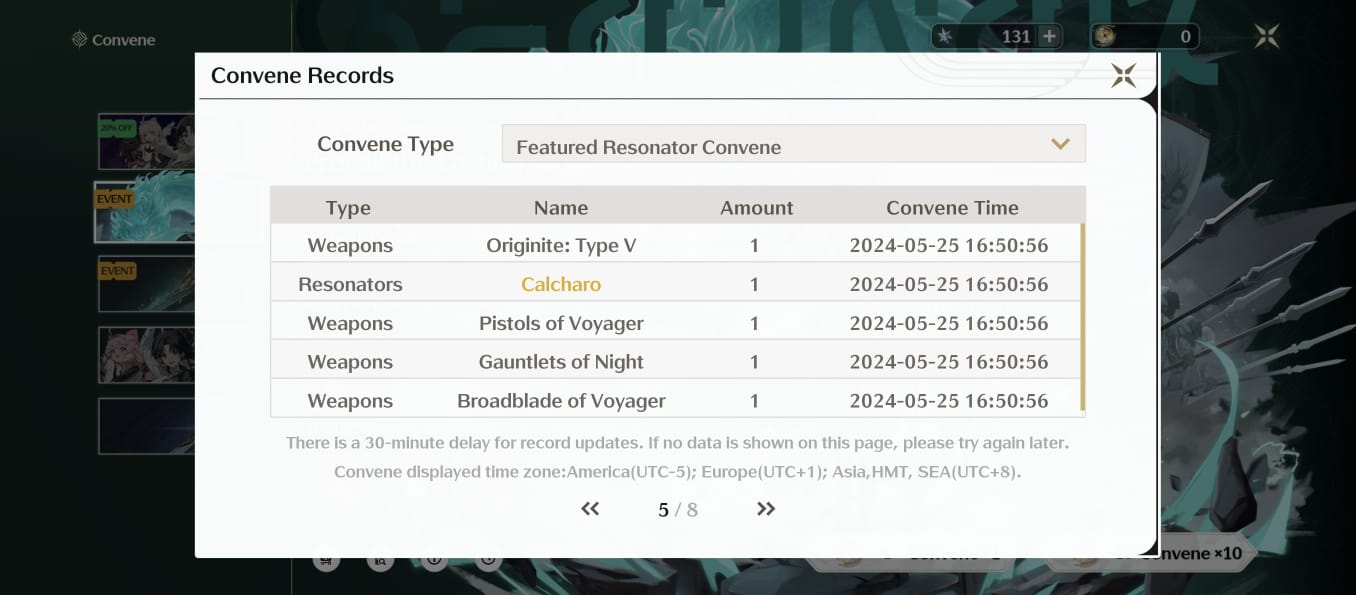Screen dimensions: 1356x595
Task: Select the teal dragon EVENT banner
Action: [145, 212]
